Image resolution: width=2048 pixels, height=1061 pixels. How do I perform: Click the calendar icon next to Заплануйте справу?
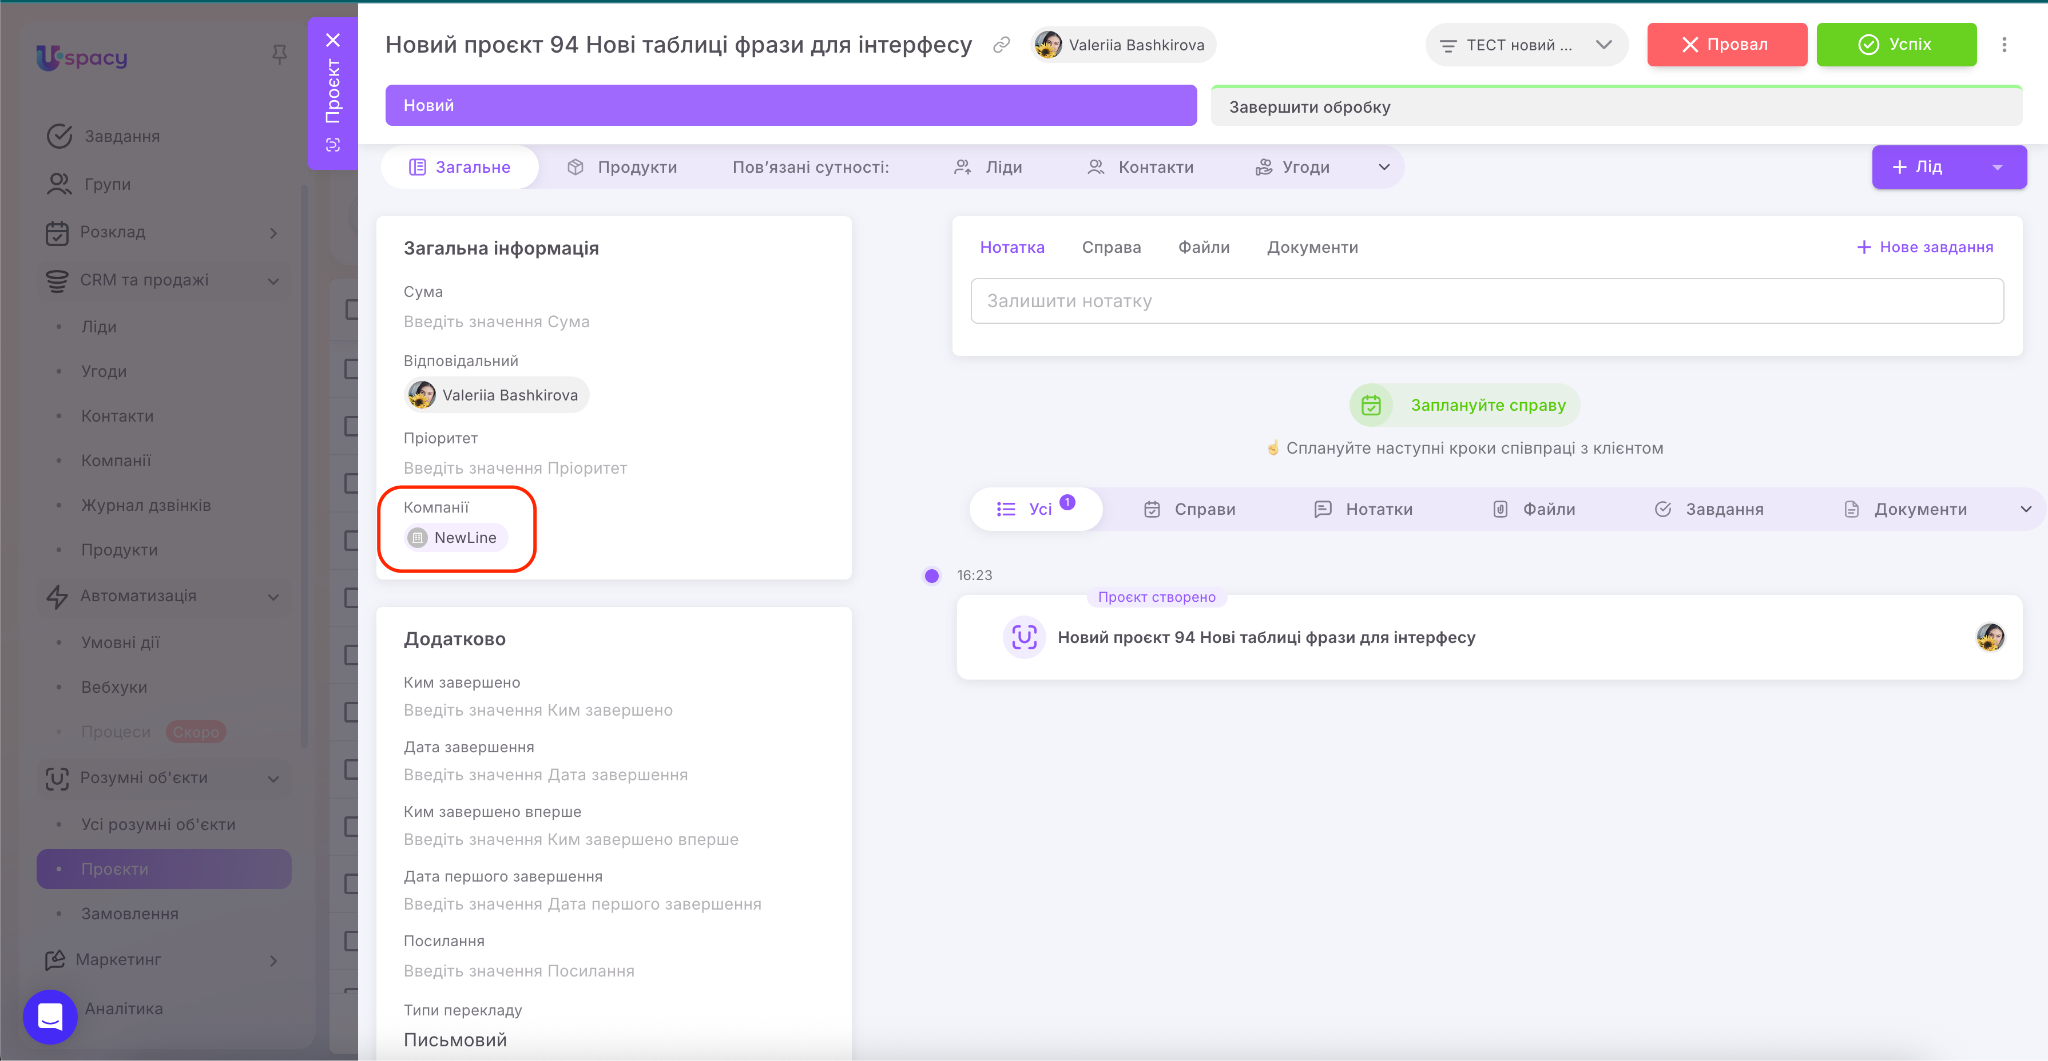(1371, 405)
